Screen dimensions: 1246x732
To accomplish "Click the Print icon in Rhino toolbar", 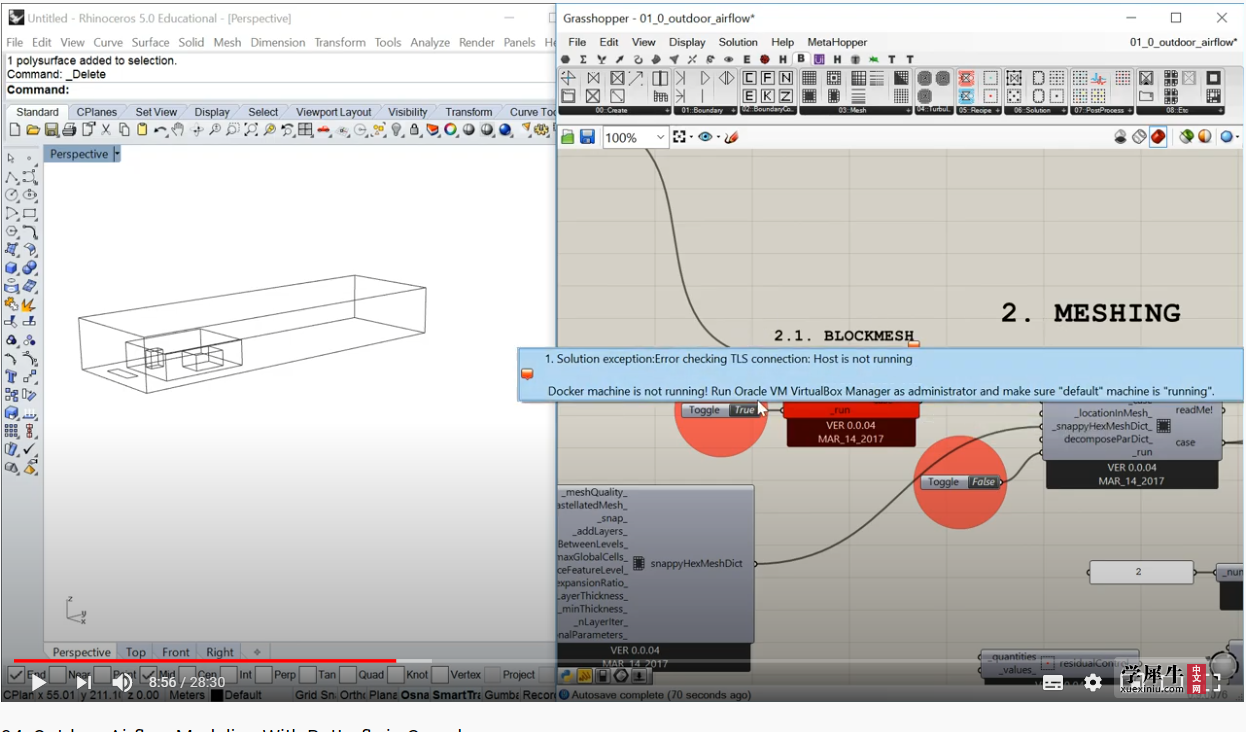I will tap(69, 130).
